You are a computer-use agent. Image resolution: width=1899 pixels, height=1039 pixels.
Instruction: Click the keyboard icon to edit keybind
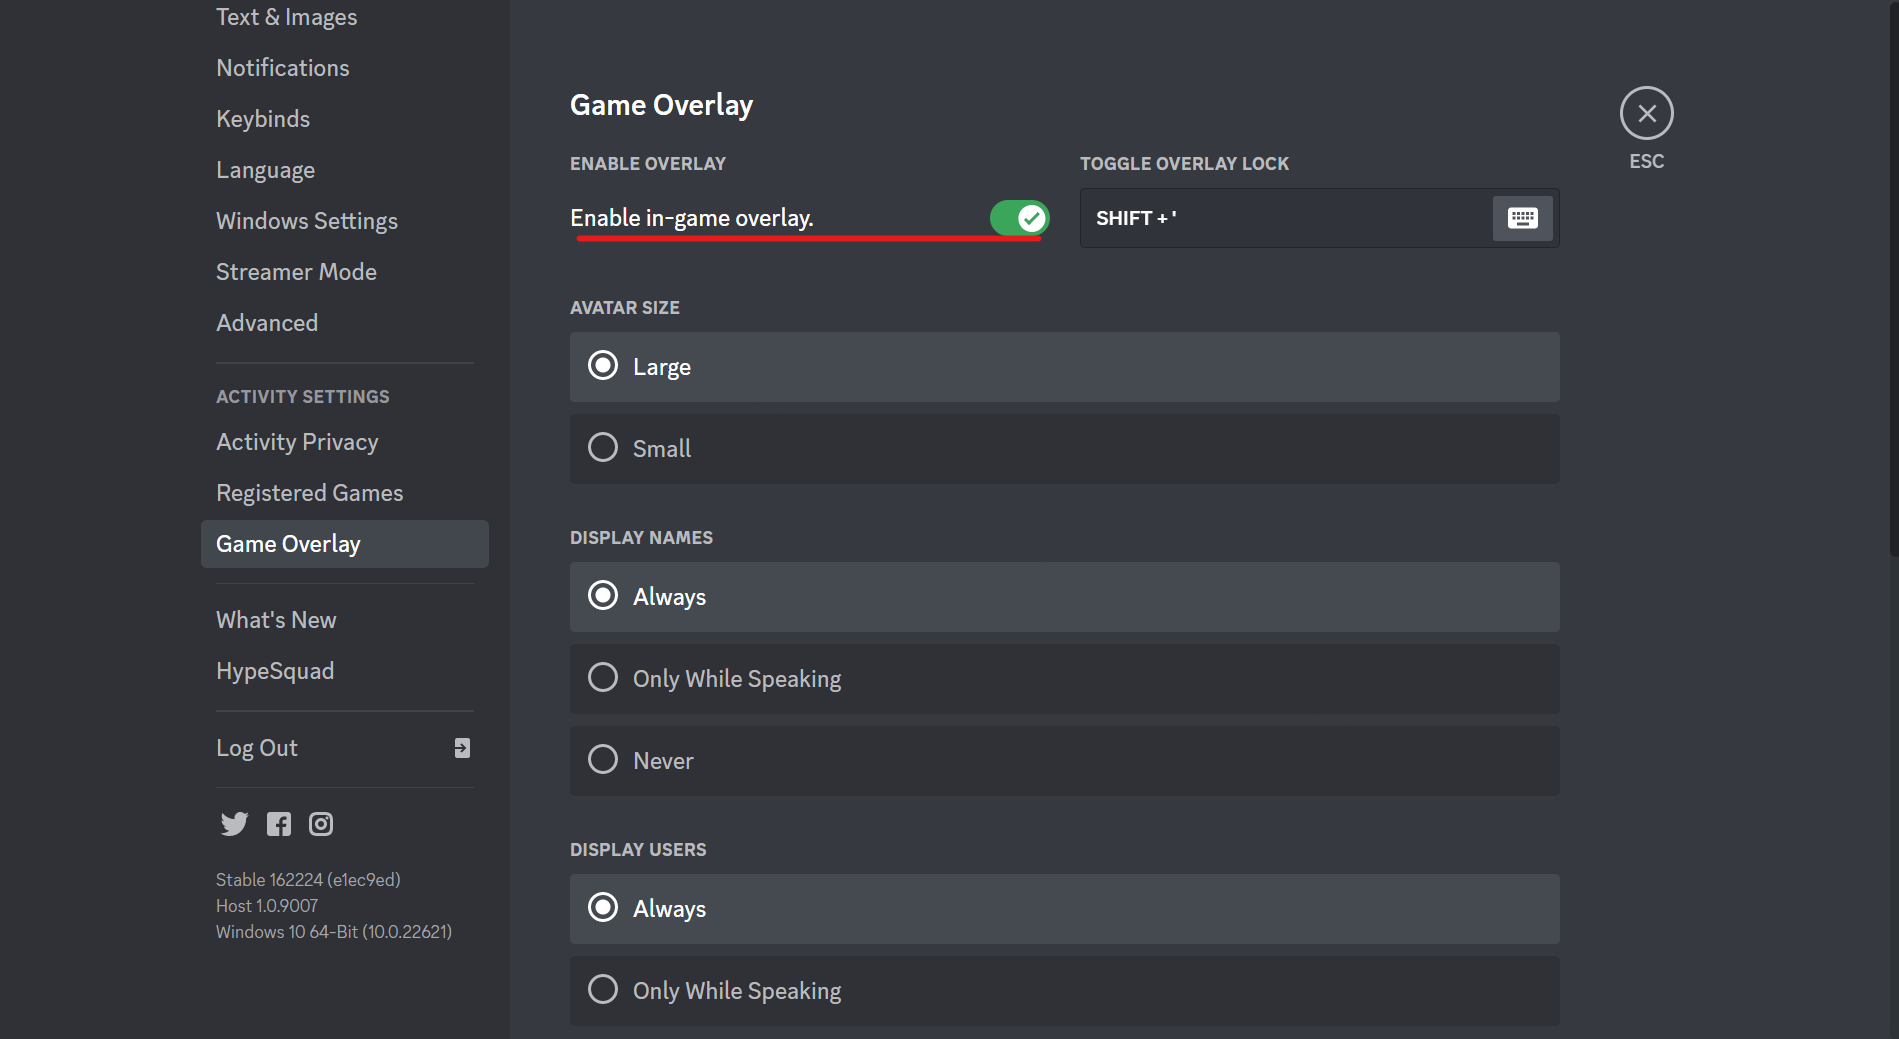click(x=1522, y=218)
